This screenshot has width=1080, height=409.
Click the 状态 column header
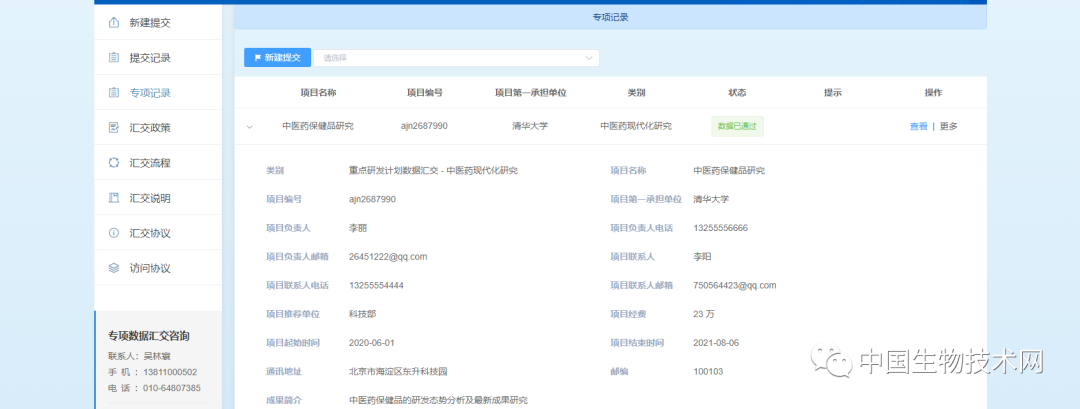pos(737,92)
